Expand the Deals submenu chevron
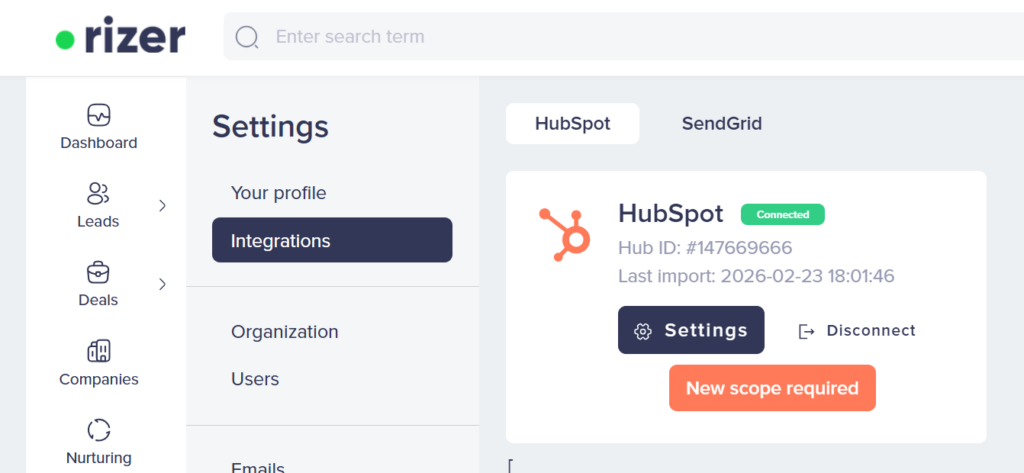 pos(163,284)
